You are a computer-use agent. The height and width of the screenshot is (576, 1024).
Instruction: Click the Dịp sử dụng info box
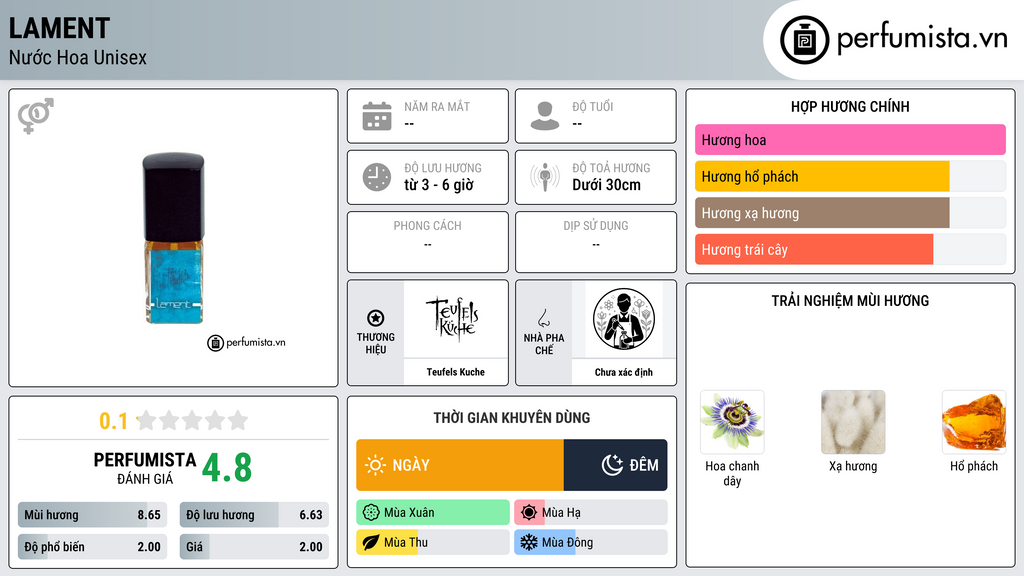point(596,242)
